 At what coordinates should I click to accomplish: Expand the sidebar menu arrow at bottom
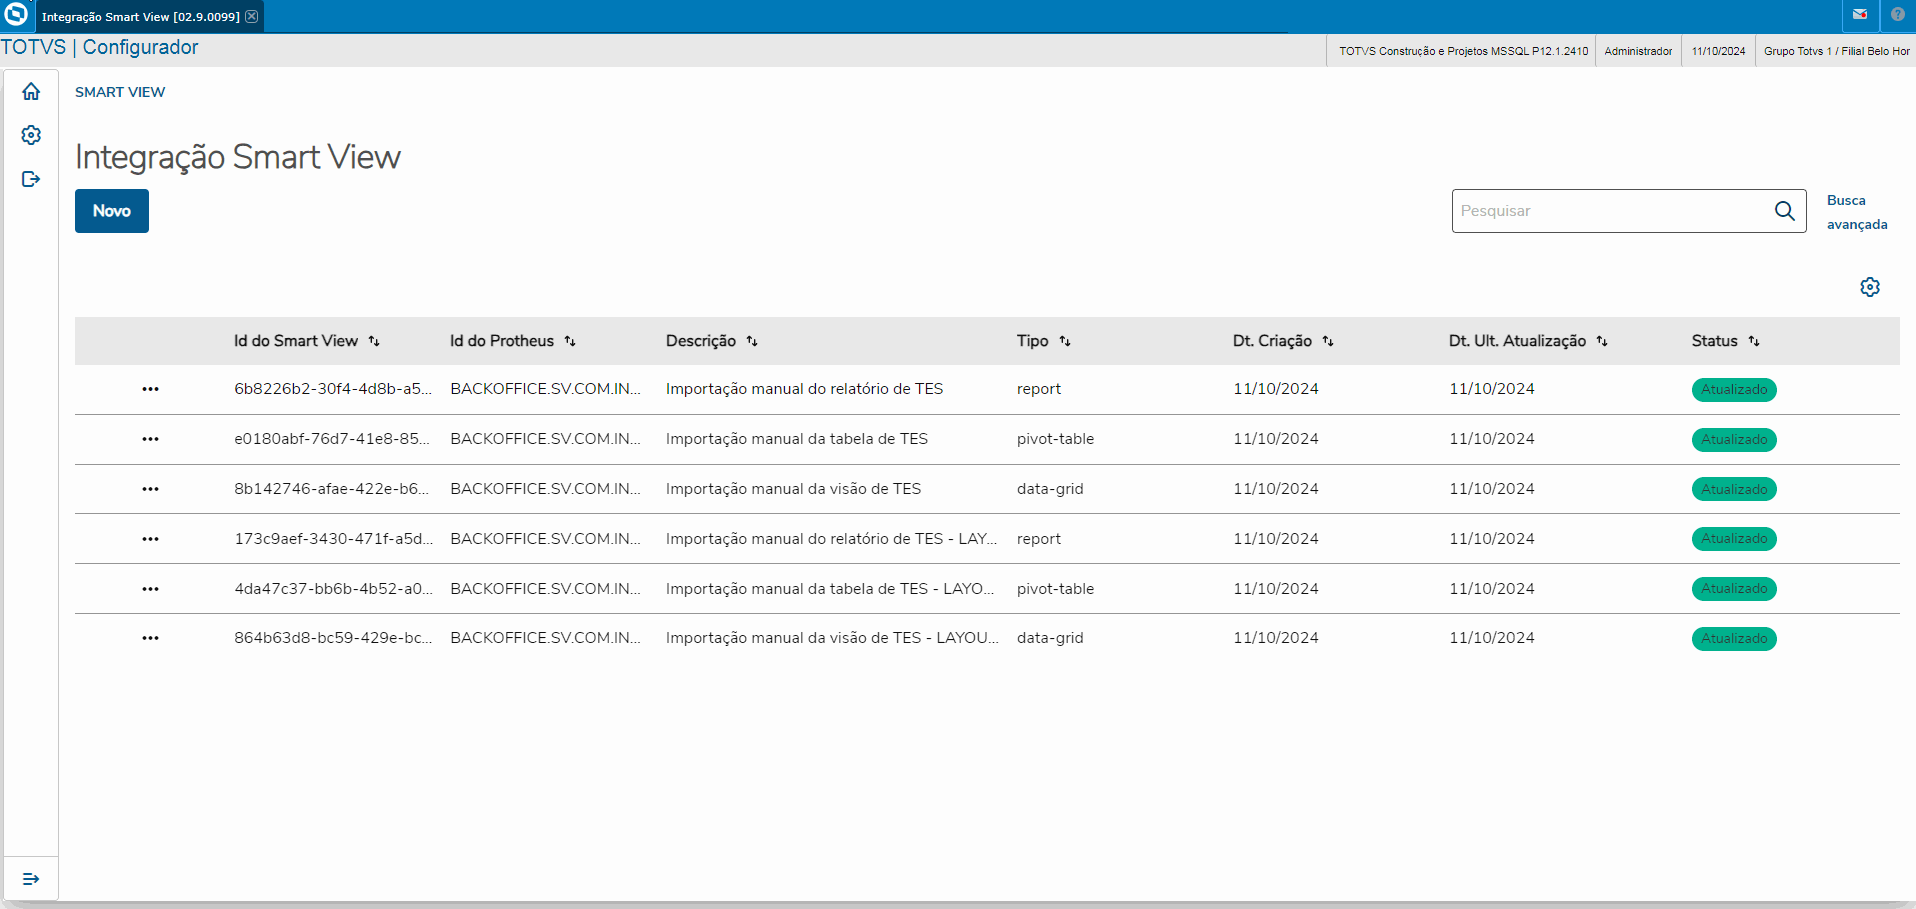point(31,879)
